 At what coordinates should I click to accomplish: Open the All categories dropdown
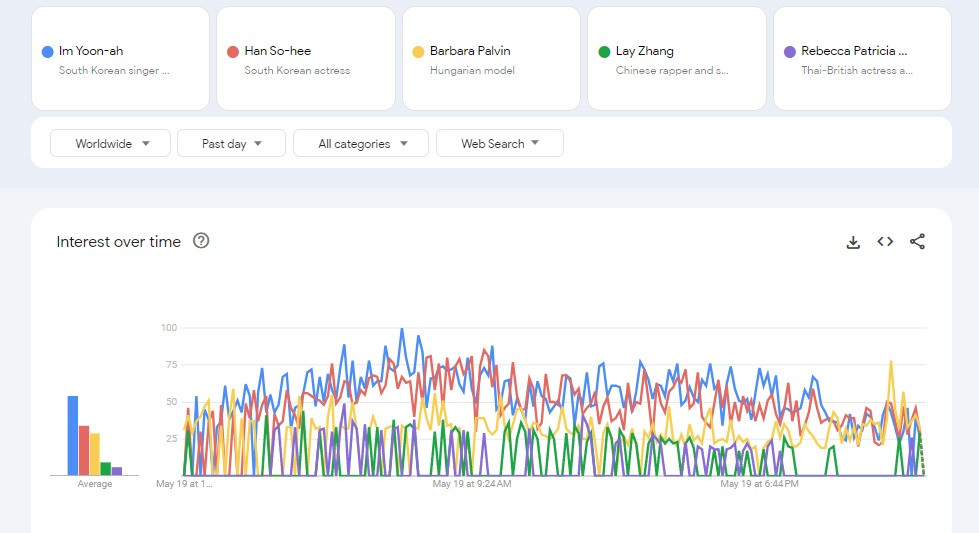coord(360,144)
